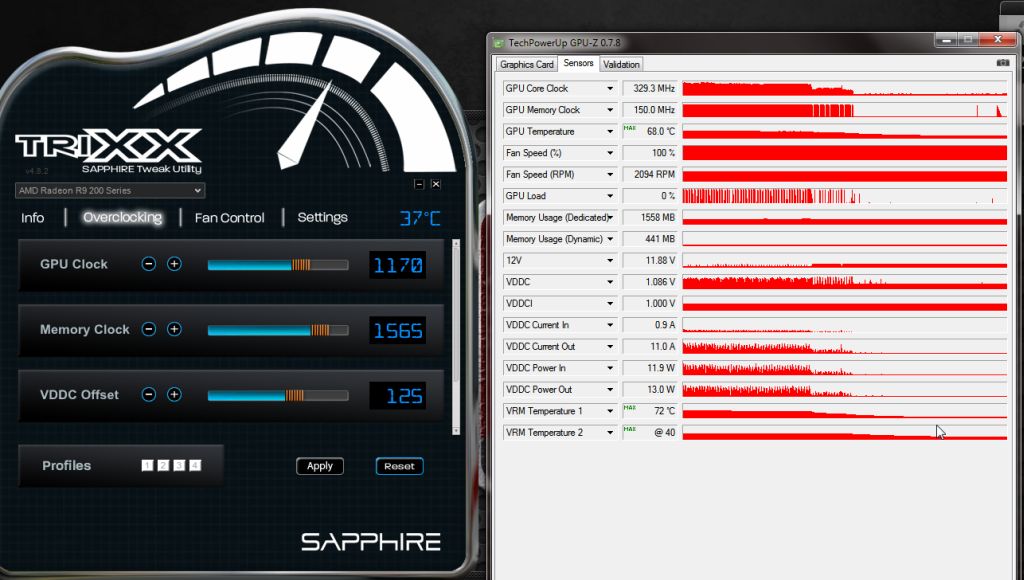Decrease GPU Clock with the minus button

[149, 264]
